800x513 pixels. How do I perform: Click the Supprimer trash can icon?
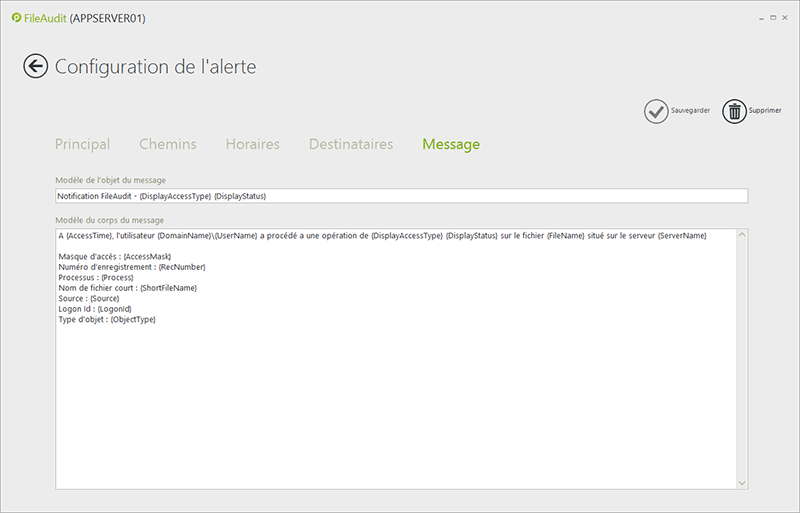click(734, 111)
